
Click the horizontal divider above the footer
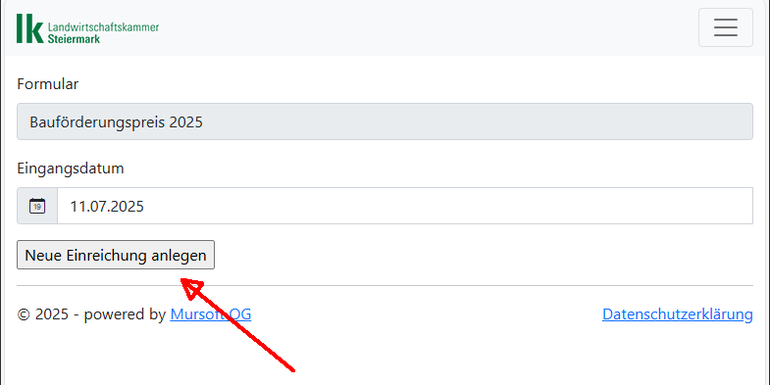385,285
